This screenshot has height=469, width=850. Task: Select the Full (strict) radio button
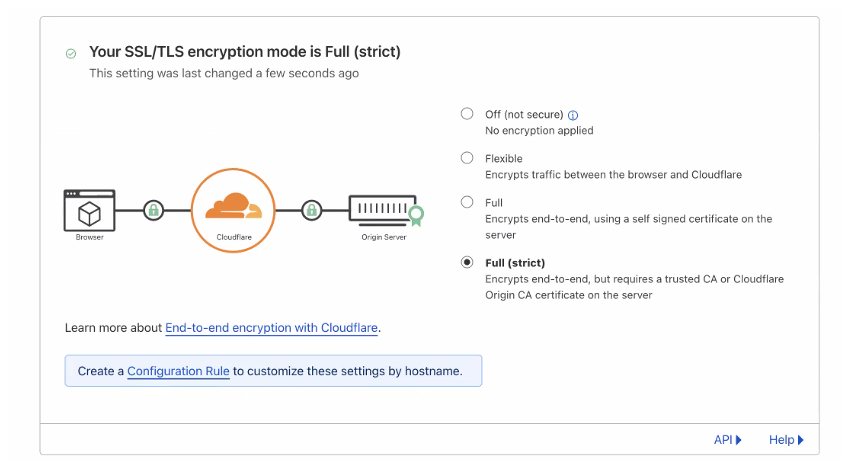467,262
